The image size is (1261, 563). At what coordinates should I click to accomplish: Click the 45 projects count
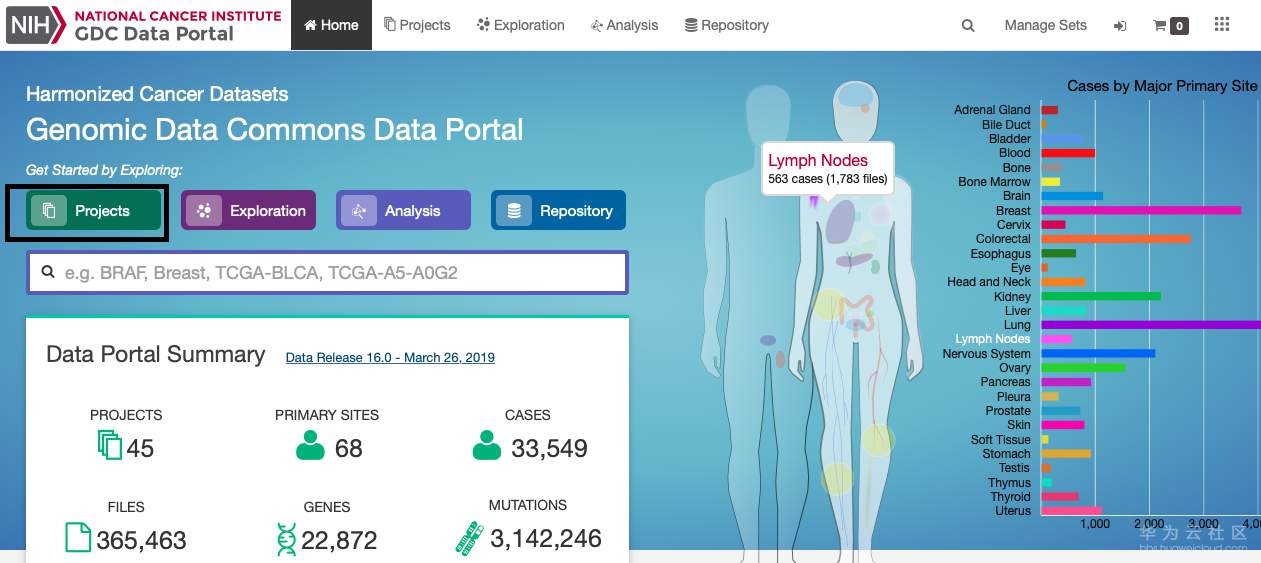[140, 448]
